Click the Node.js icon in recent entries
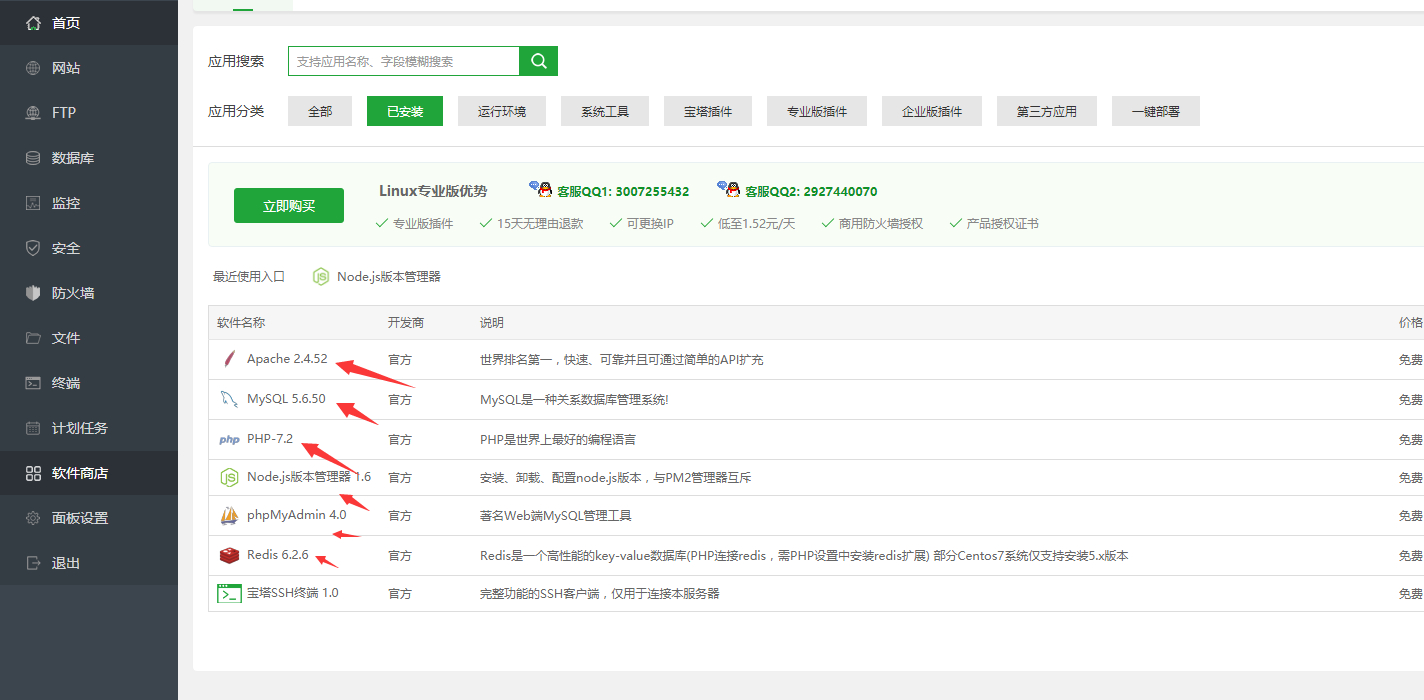The image size is (1424, 700). pyautogui.click(x=321, y=277)
